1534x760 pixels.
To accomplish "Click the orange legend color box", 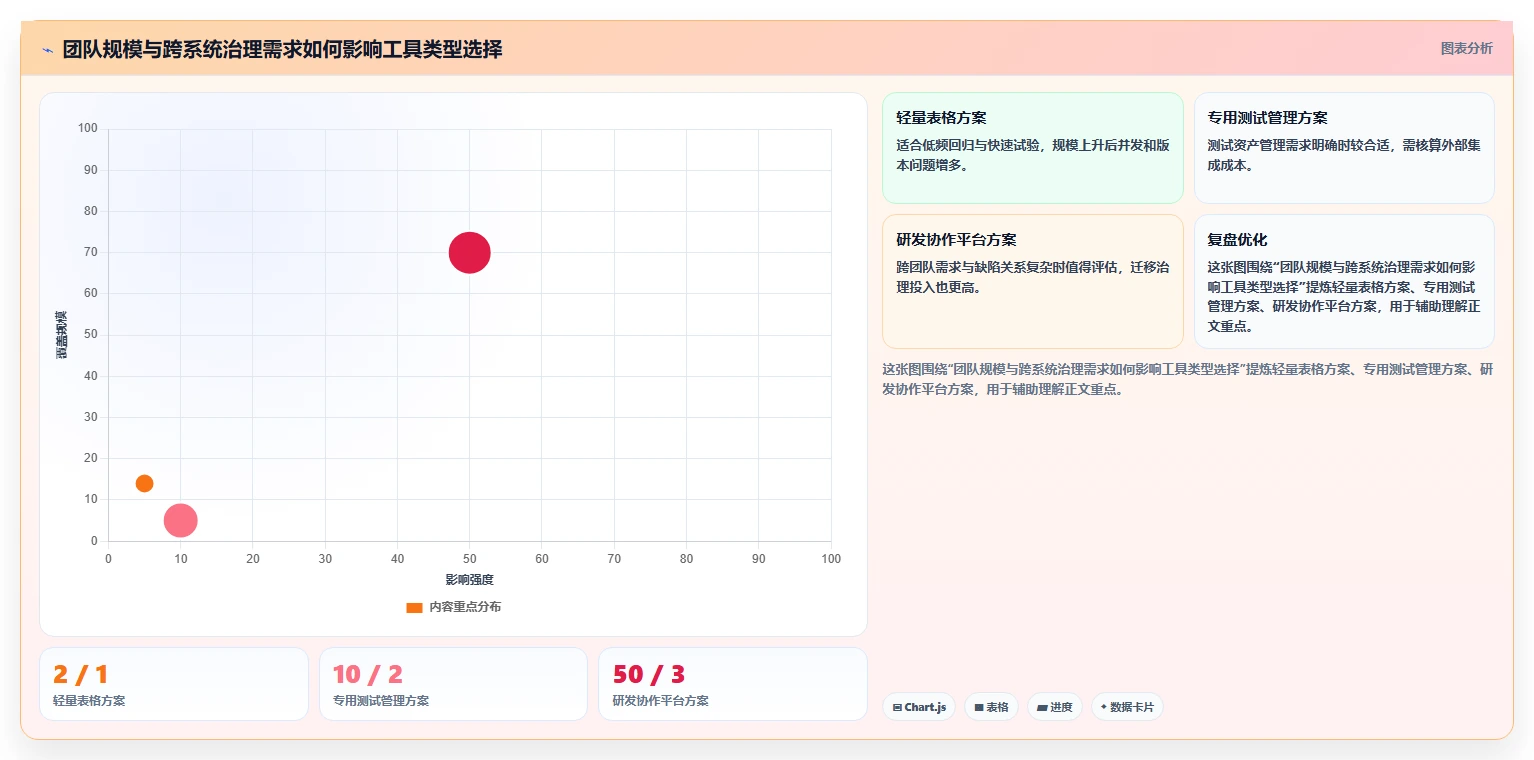I will (x=414, y=608).
